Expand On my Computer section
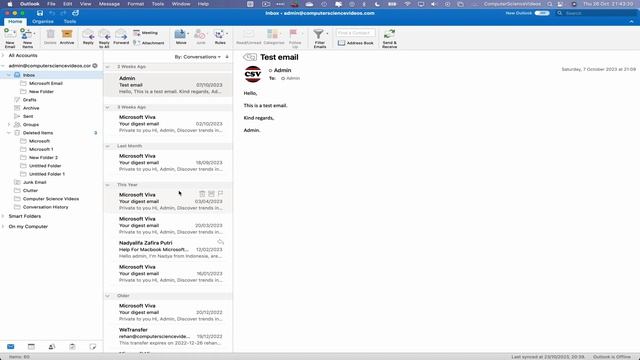This screenshot has height=360, width=640. (3, 226)
